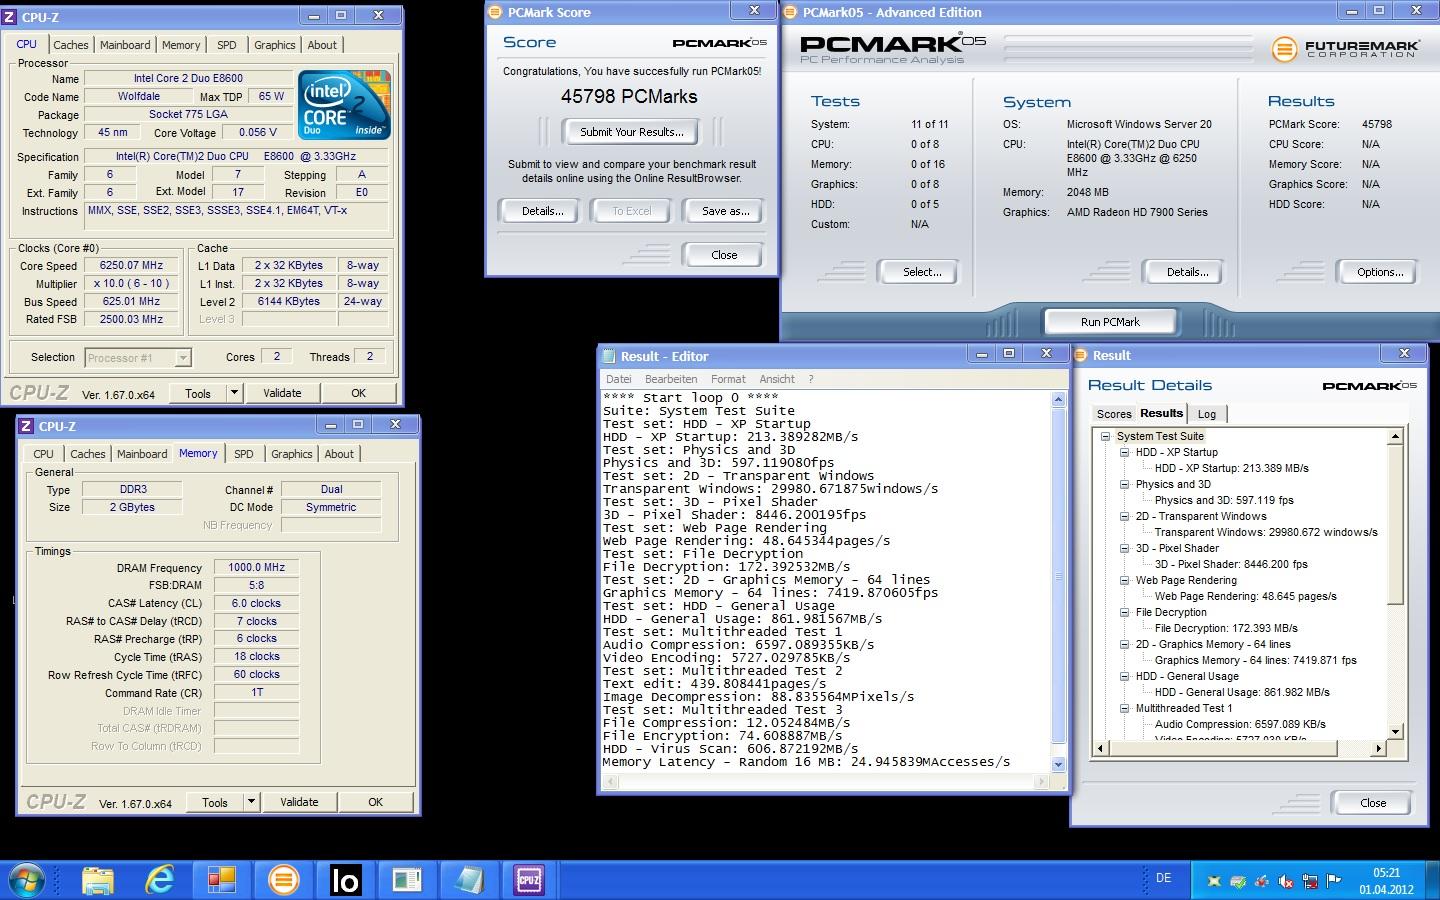Collapse the 3D - Pixel Shader node
Viewport: 1440px width, 900px height.
coord(1124,548)
